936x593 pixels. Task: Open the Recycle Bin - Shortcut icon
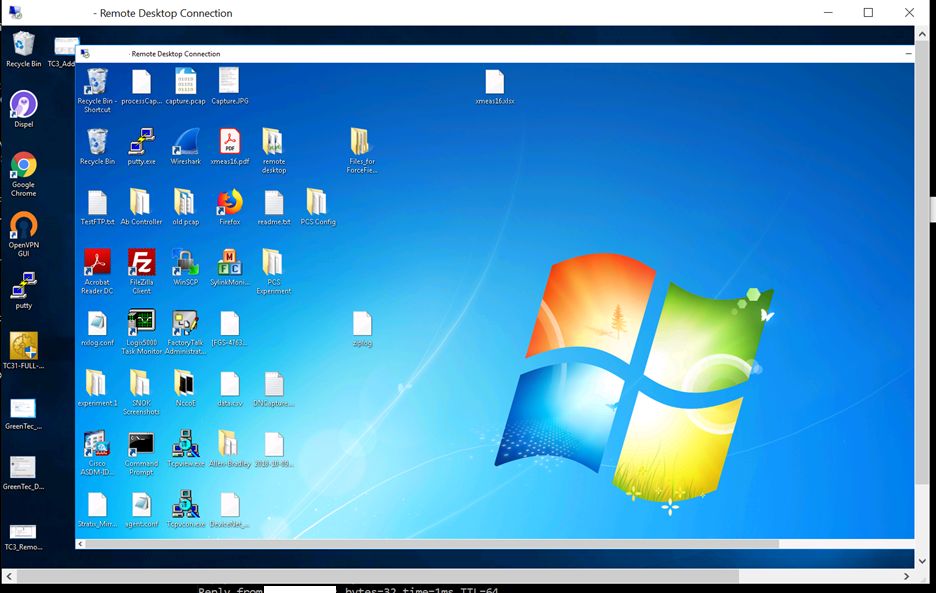pyautogui.click(x=97, y=91)
